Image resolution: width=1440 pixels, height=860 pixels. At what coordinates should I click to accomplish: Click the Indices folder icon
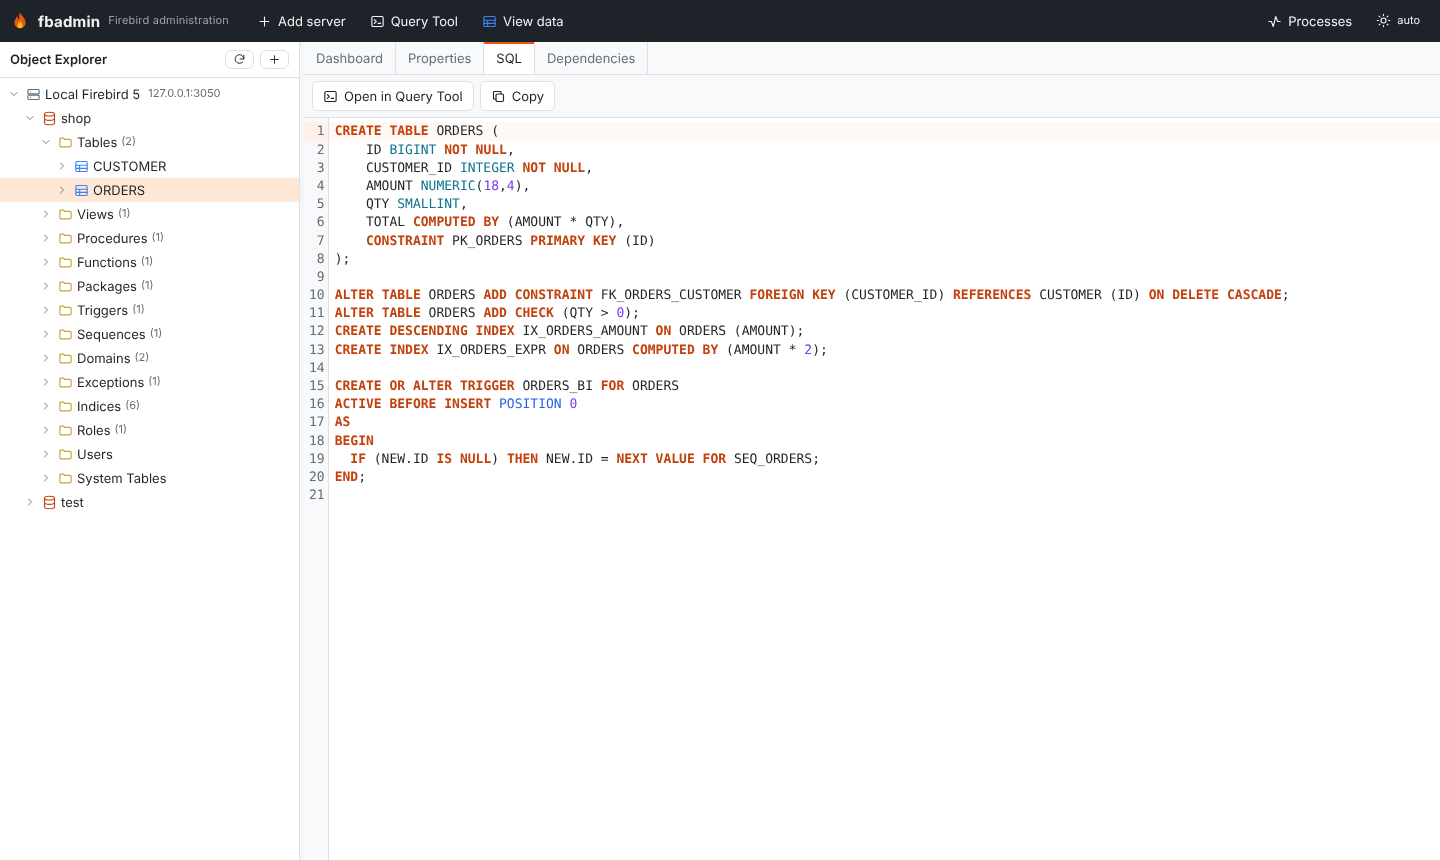pos(65,406)
